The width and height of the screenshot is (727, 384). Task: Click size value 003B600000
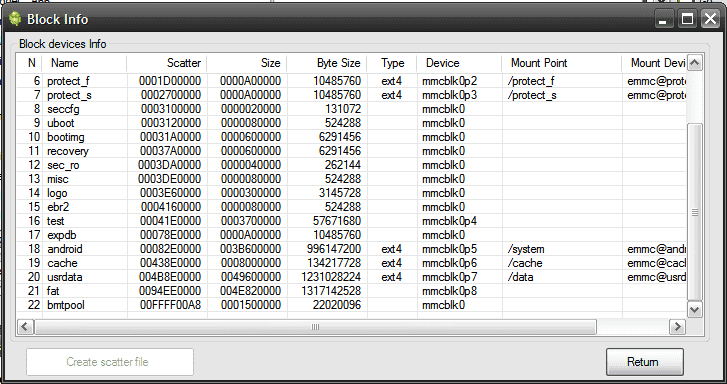click(x=250, y=249)
